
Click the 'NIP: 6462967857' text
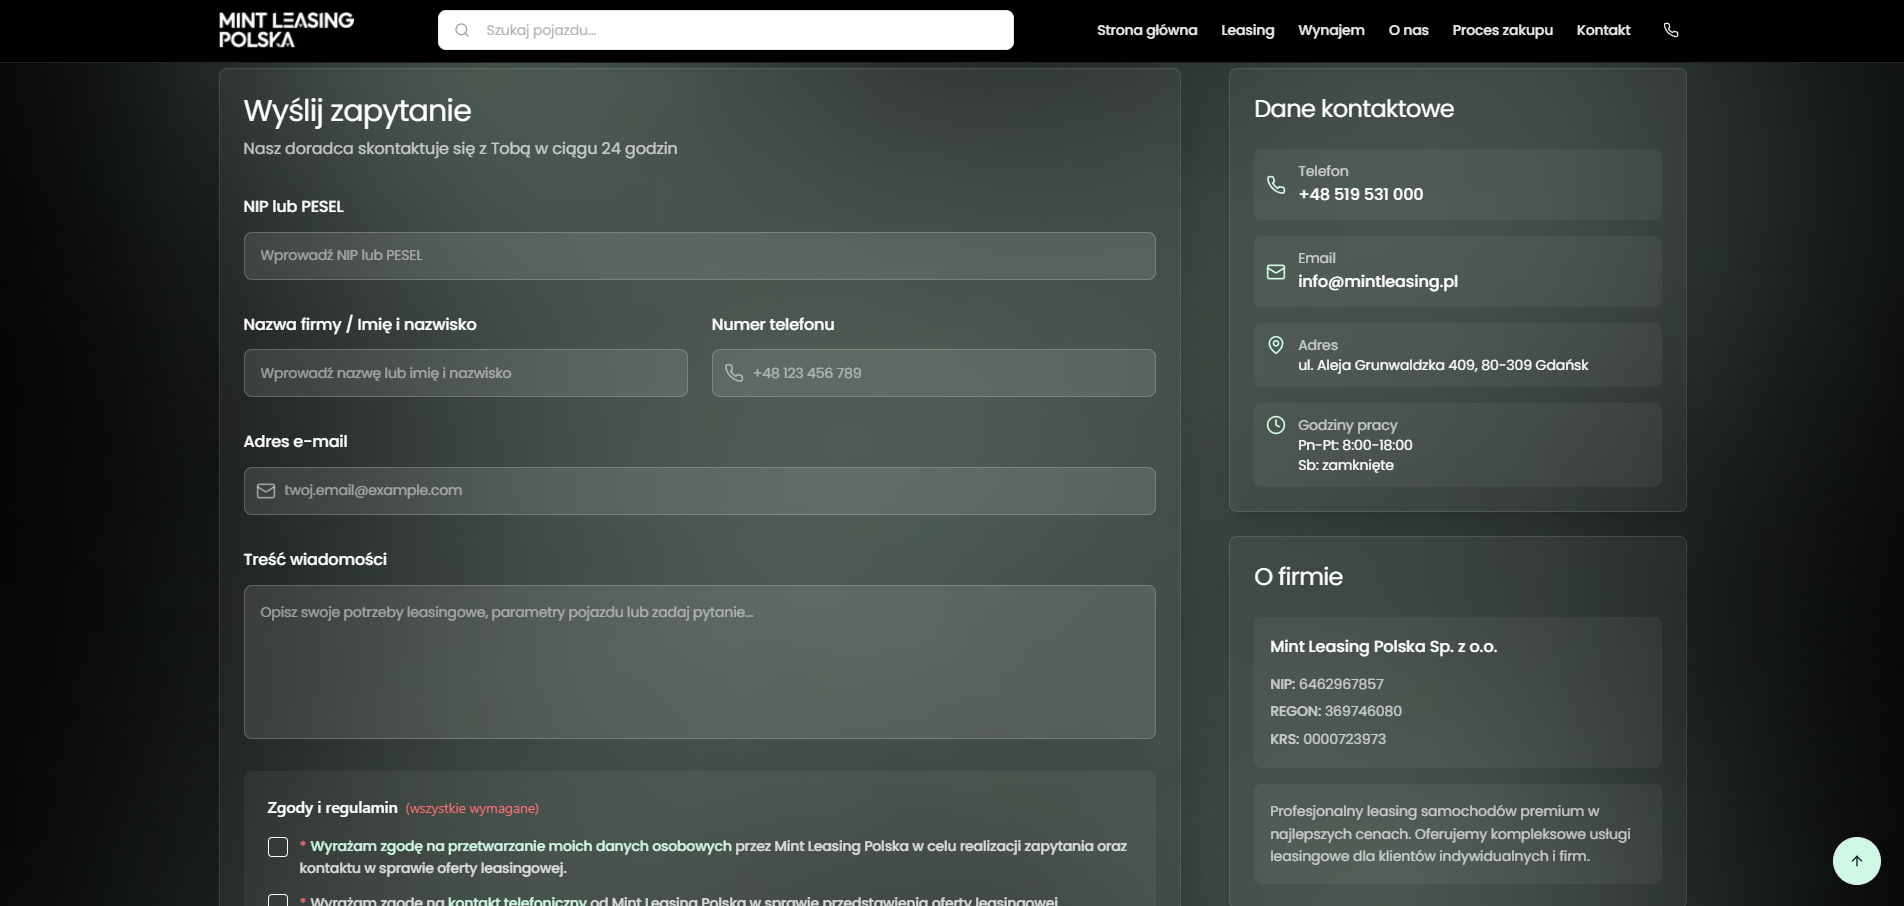[x=1327, y=684]
